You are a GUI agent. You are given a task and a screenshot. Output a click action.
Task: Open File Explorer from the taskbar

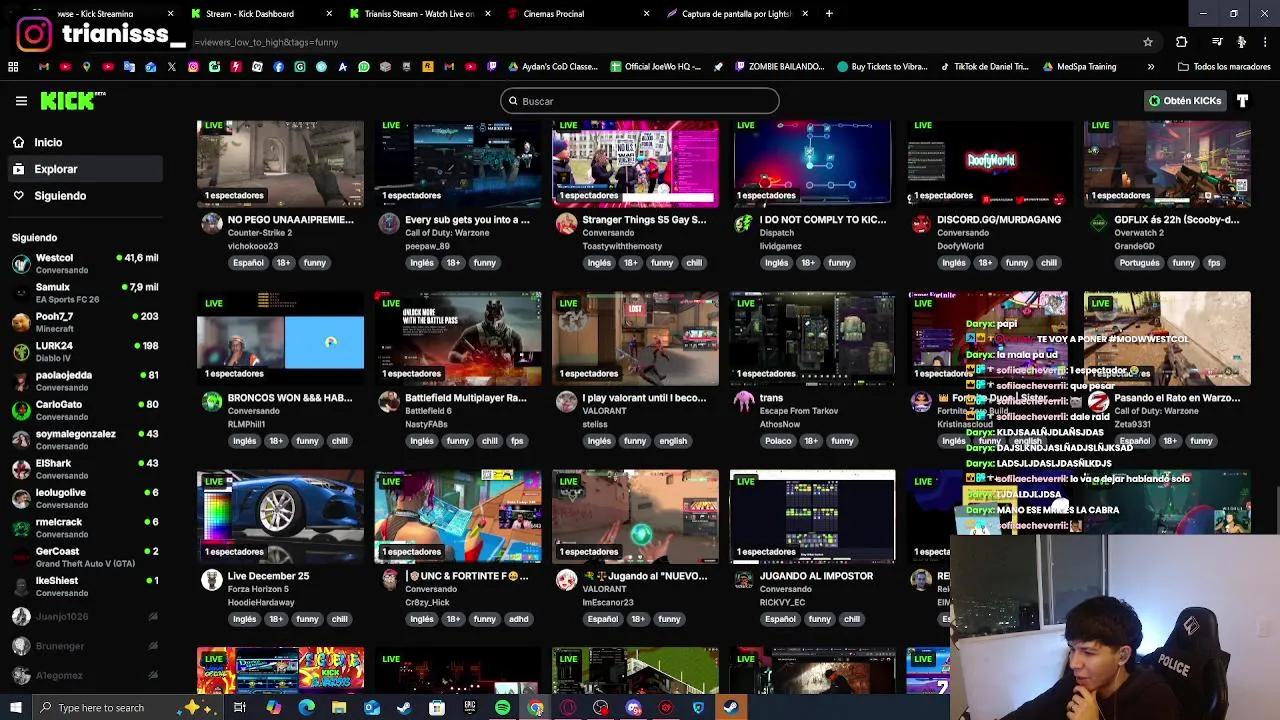[x=339, y=708]
